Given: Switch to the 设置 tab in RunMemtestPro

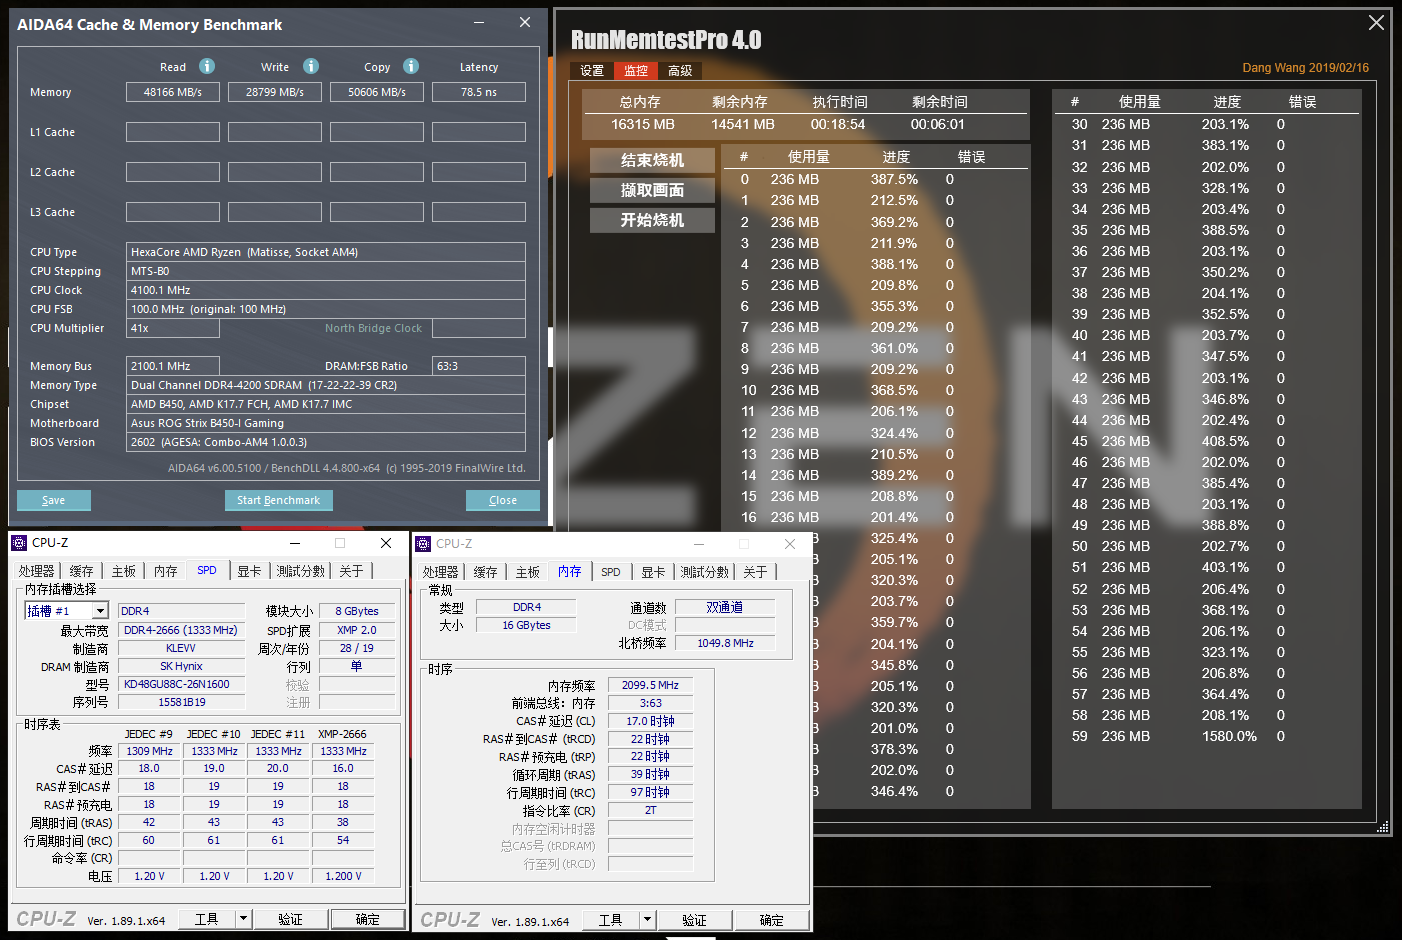Looking at the screenshot, I should (591, 70).
